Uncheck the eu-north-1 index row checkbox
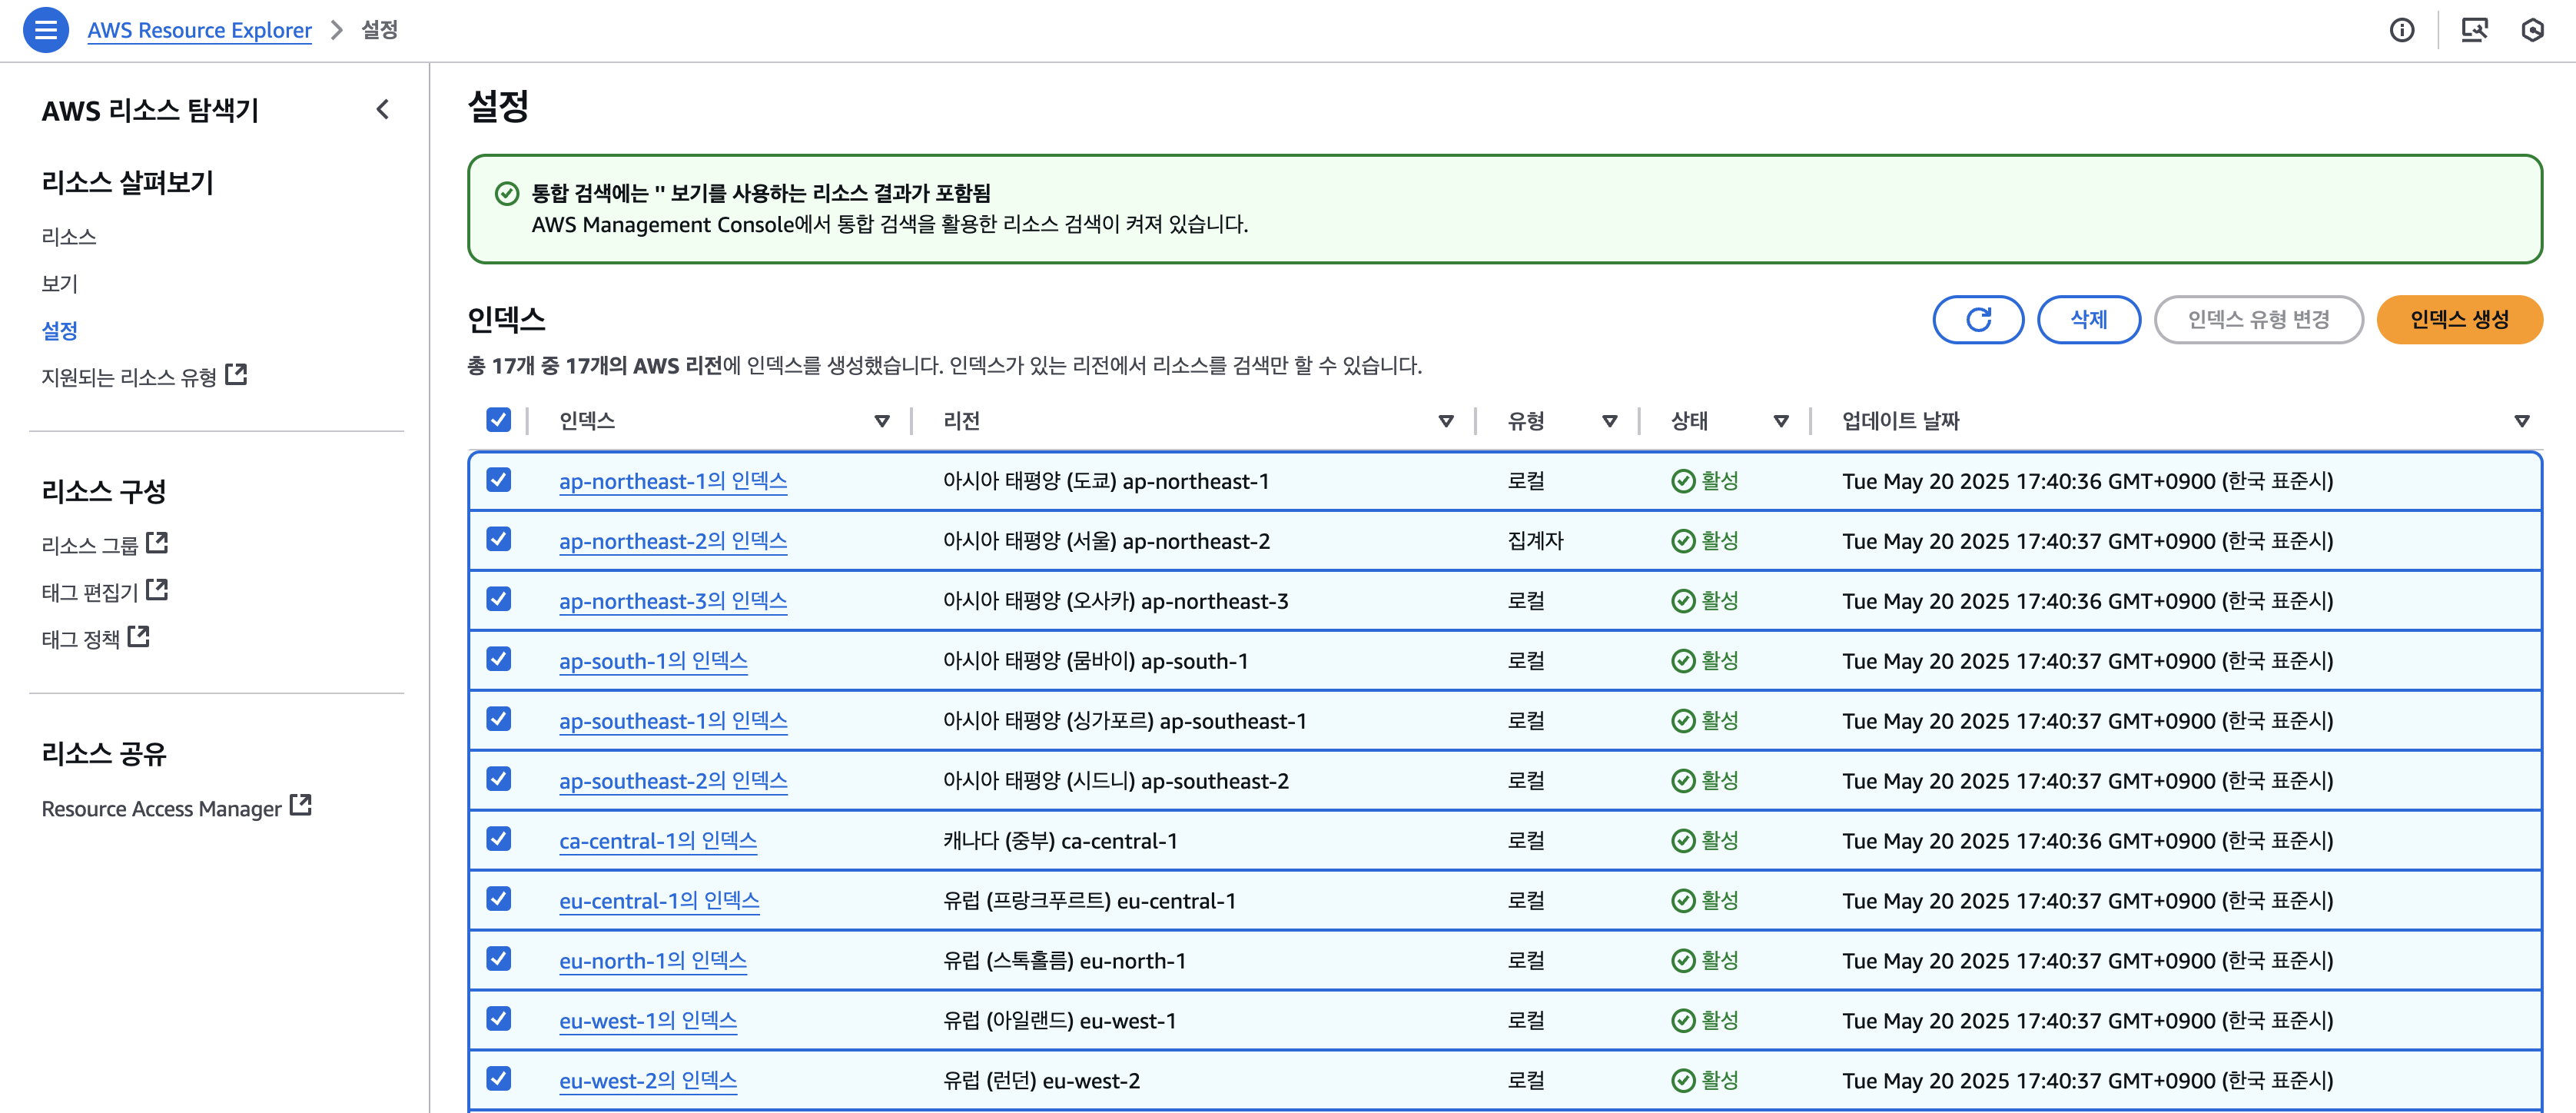This screenshot has width=2576, height=1113. (x=498, y=959)
